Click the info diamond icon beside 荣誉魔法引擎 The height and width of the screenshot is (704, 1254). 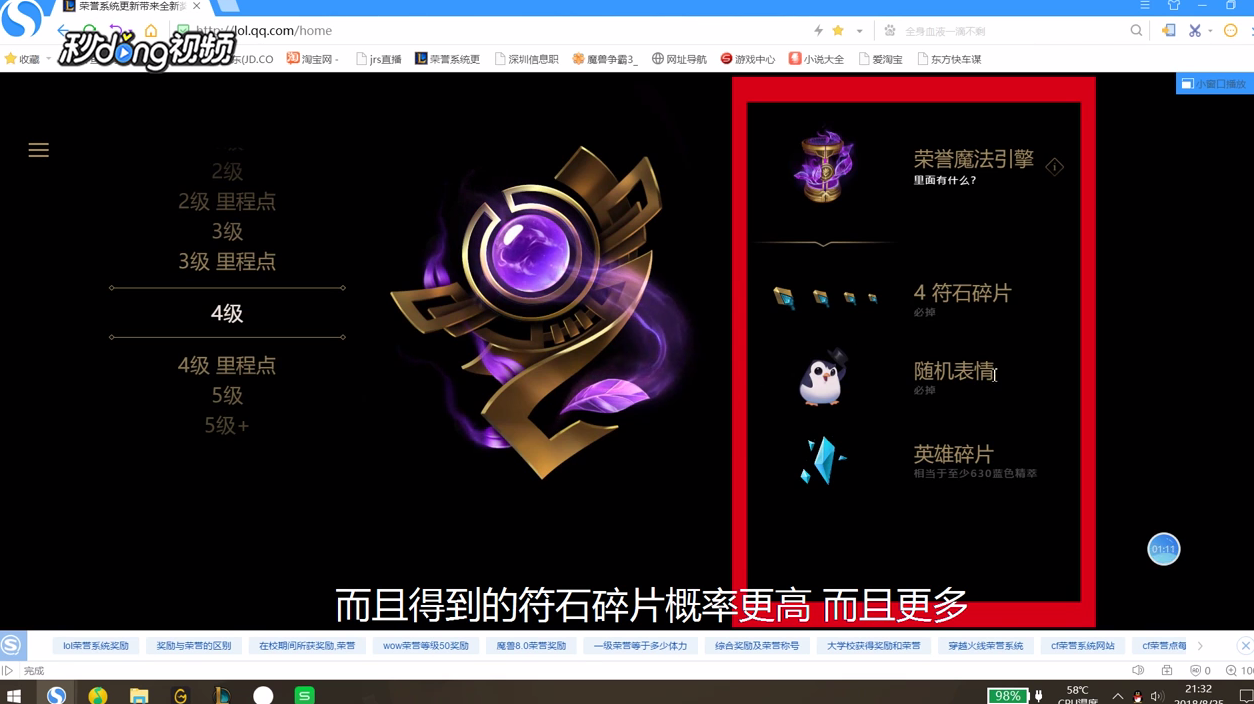point(1054,167)
